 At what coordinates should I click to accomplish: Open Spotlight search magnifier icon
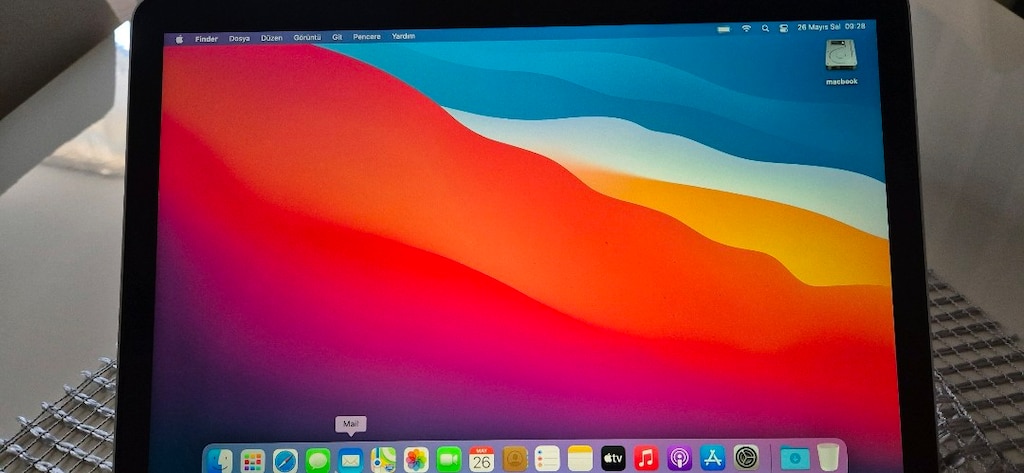click(x=765, y=28)
